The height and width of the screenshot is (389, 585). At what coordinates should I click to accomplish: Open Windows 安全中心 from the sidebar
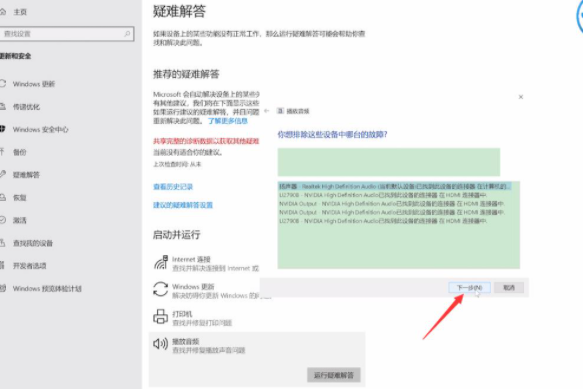point(40,129)
